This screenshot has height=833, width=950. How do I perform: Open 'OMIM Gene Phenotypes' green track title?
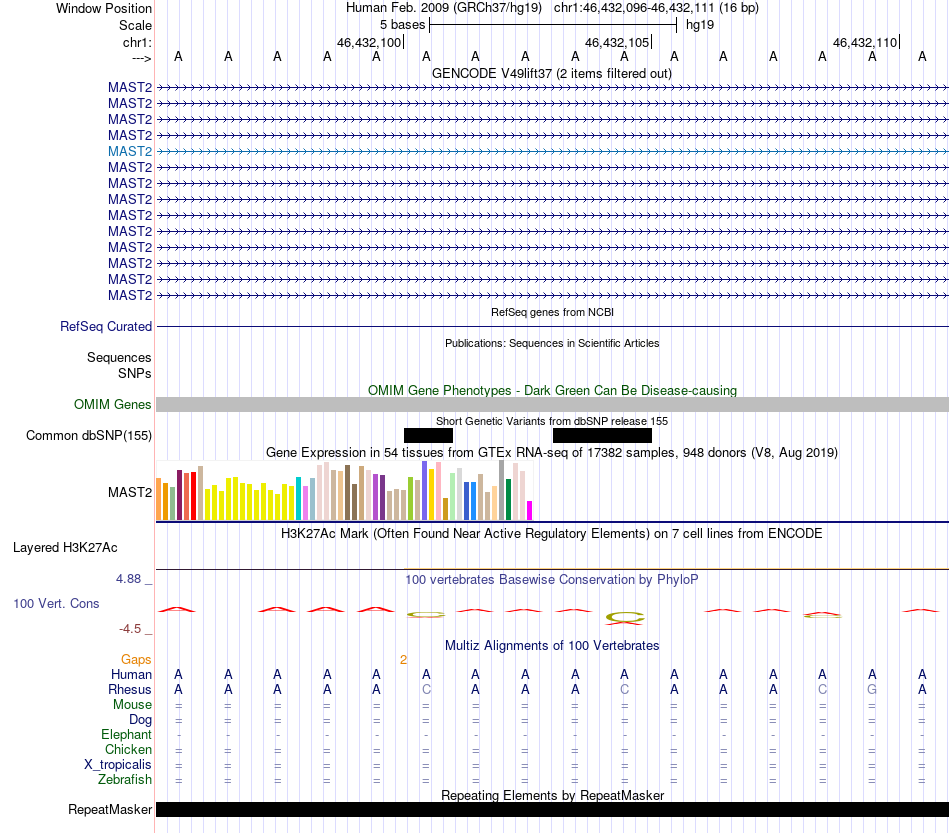(x=552, y=390)
